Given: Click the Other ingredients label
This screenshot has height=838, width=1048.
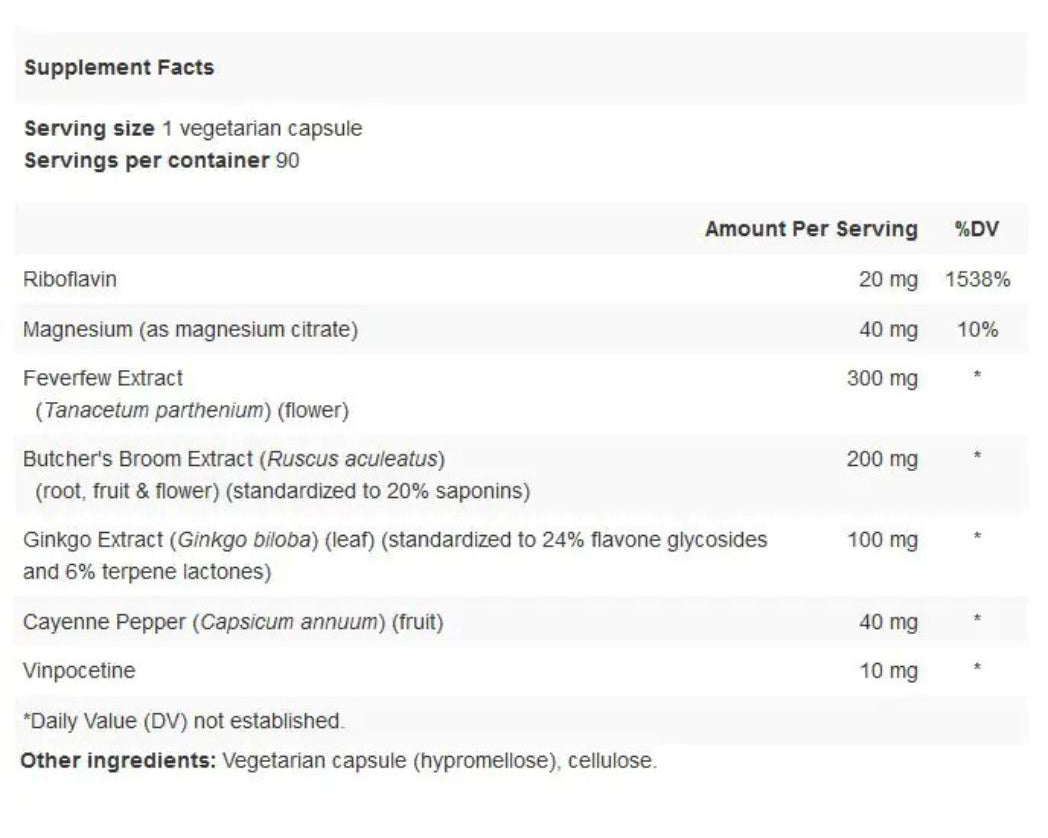Looking at the screenshot, I should click(118, 761).
